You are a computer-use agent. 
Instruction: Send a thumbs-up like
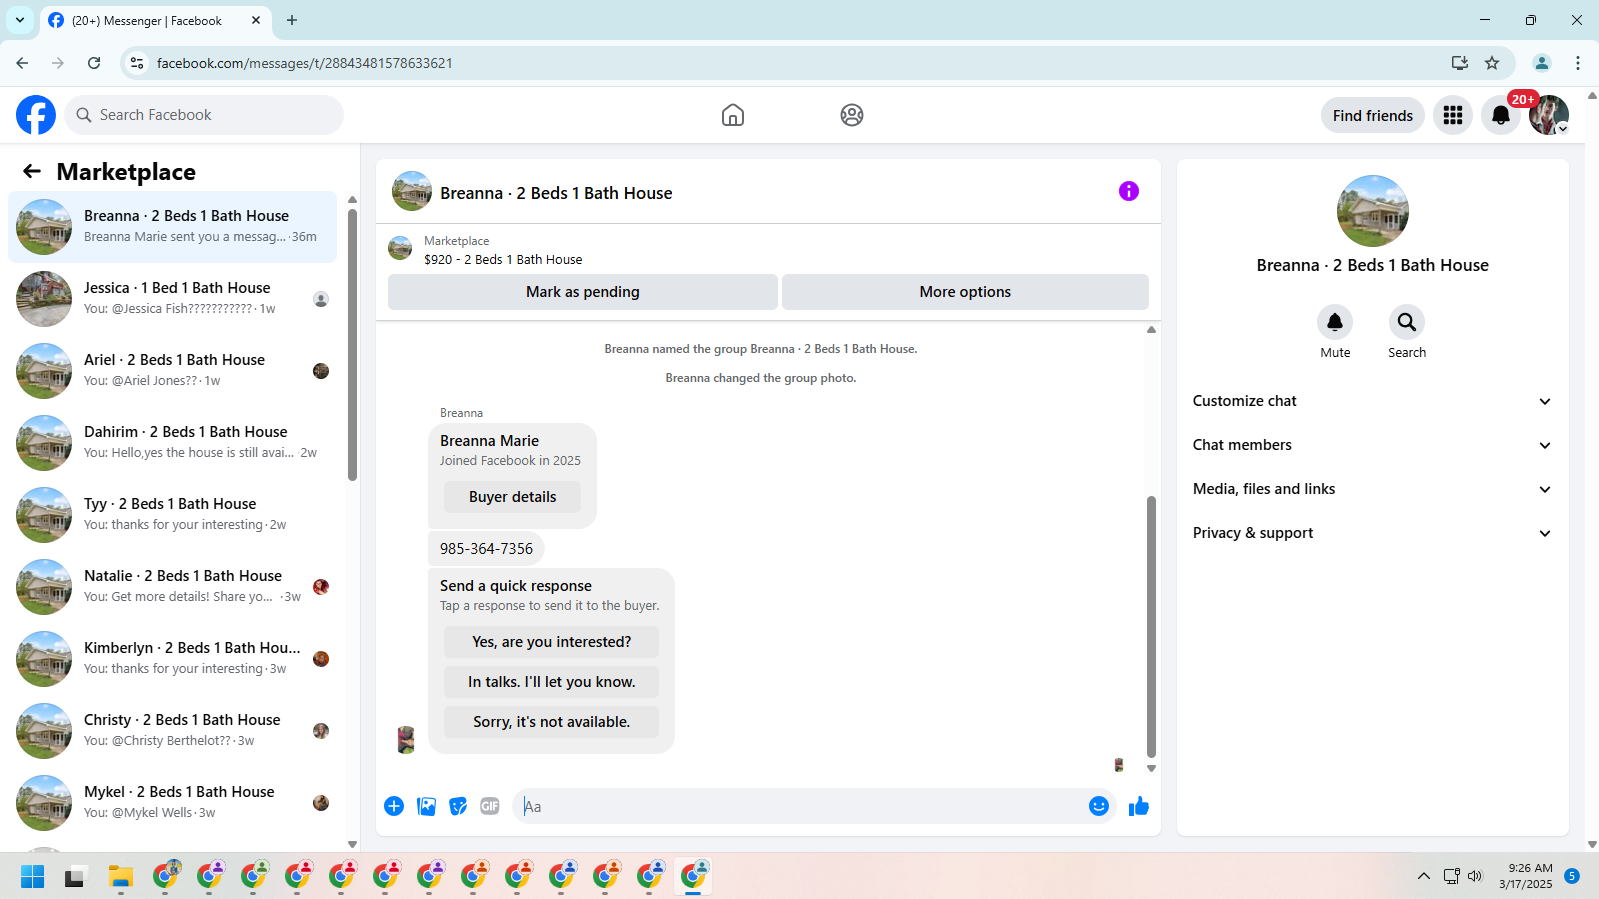tap(1139, 806)
